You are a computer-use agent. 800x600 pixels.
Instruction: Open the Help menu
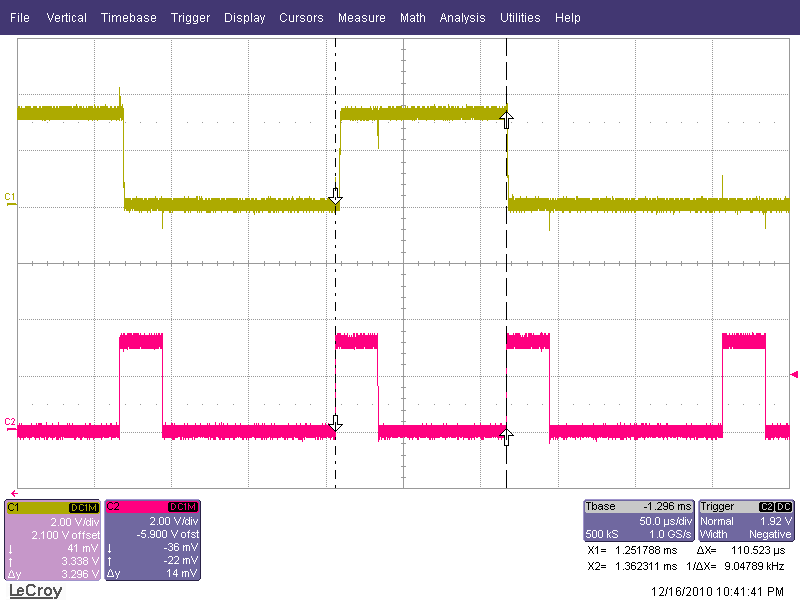click(x=568, y=18)
